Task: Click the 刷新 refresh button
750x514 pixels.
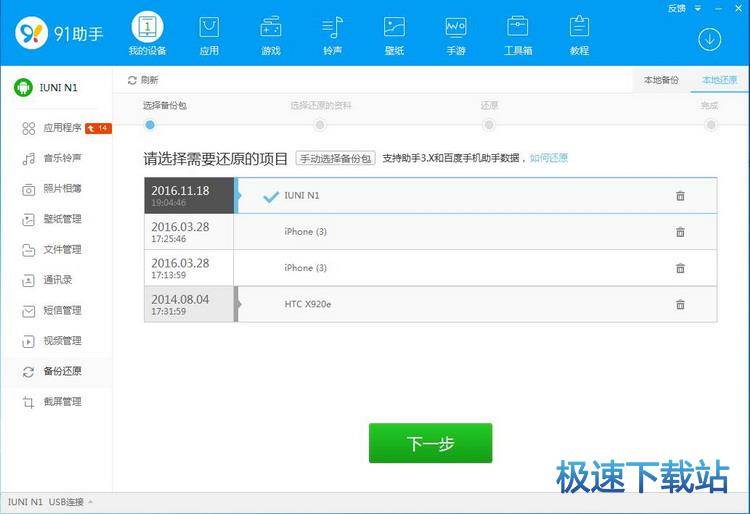Action: 143,80
